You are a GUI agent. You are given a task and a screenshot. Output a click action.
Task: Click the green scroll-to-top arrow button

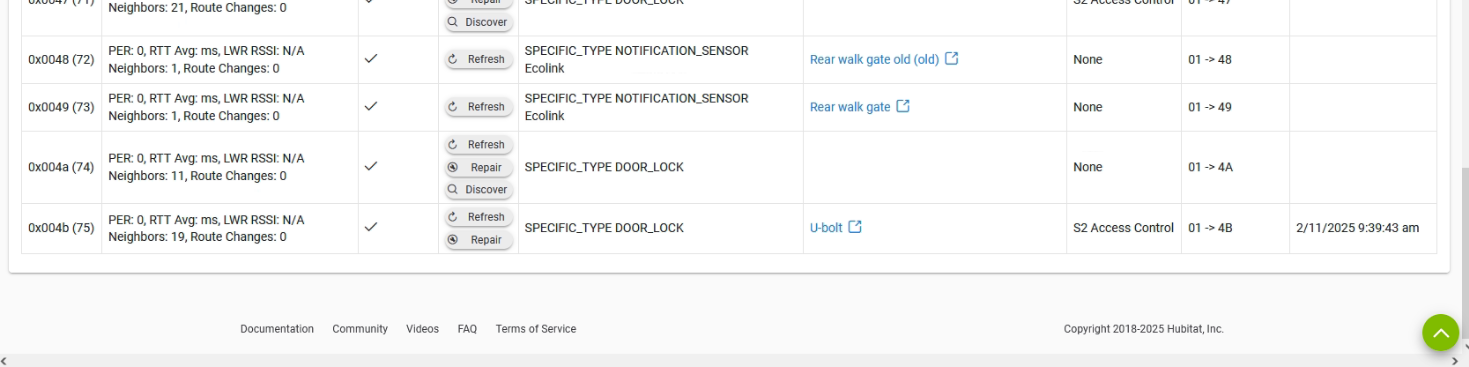point(1441,333)
